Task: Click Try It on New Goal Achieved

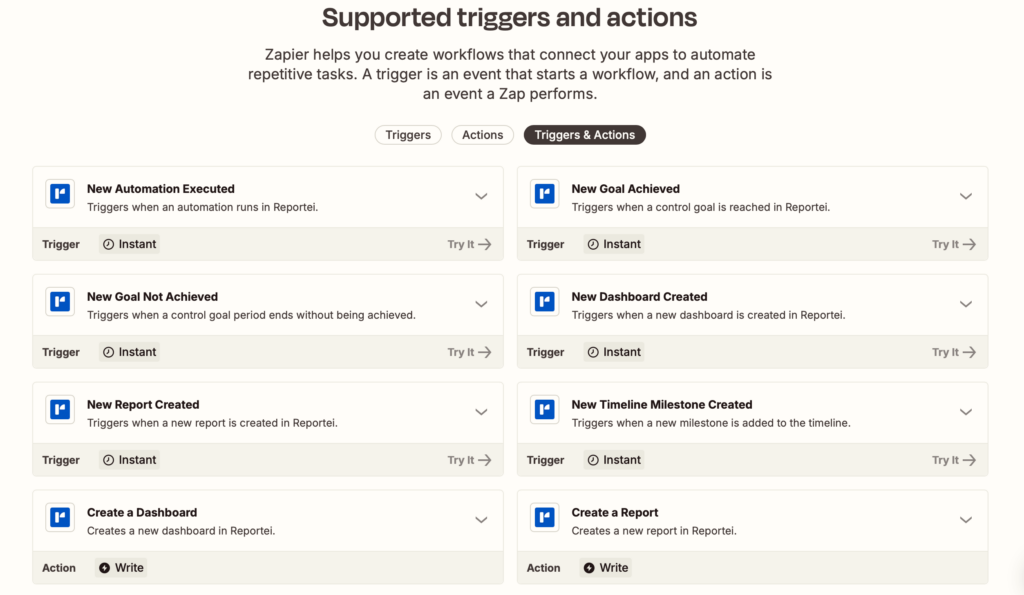Action: [x=953, y=243]
